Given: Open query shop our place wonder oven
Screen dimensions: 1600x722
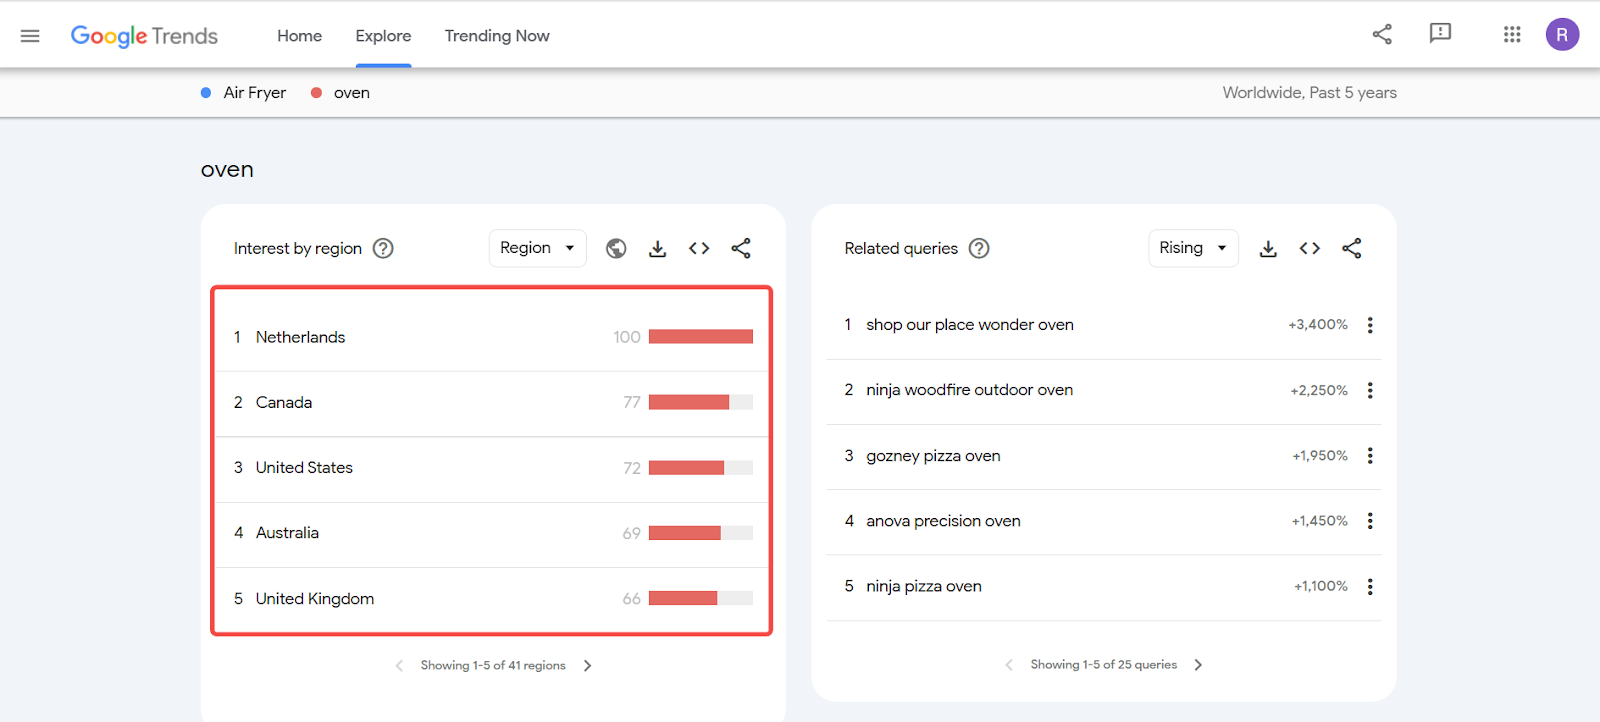Looking at the screenshot, I should click(x=969, y=325).
